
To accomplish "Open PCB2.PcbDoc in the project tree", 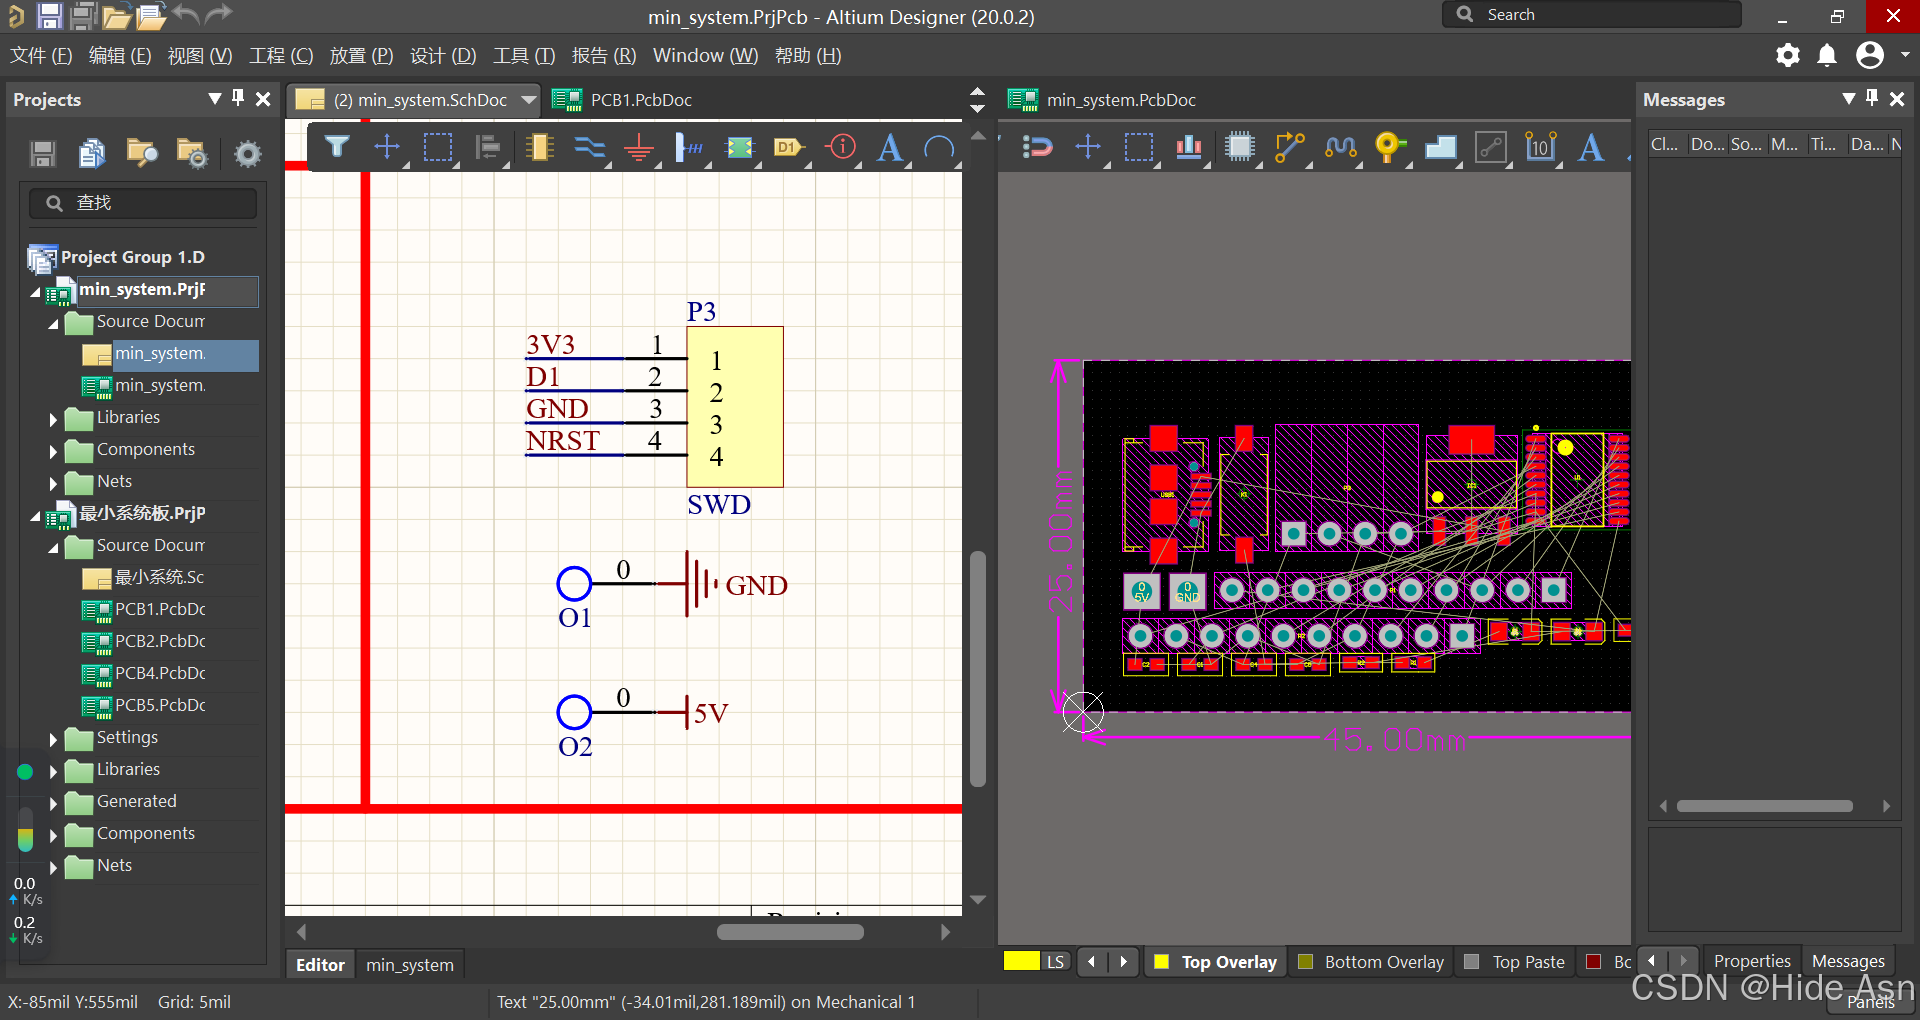I will pos(160,641).
